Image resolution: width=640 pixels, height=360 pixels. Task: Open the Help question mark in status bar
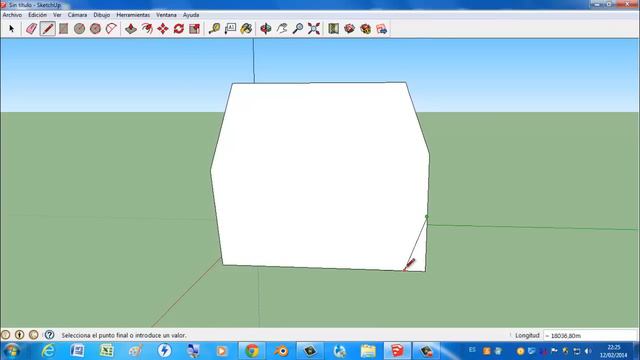49,335
